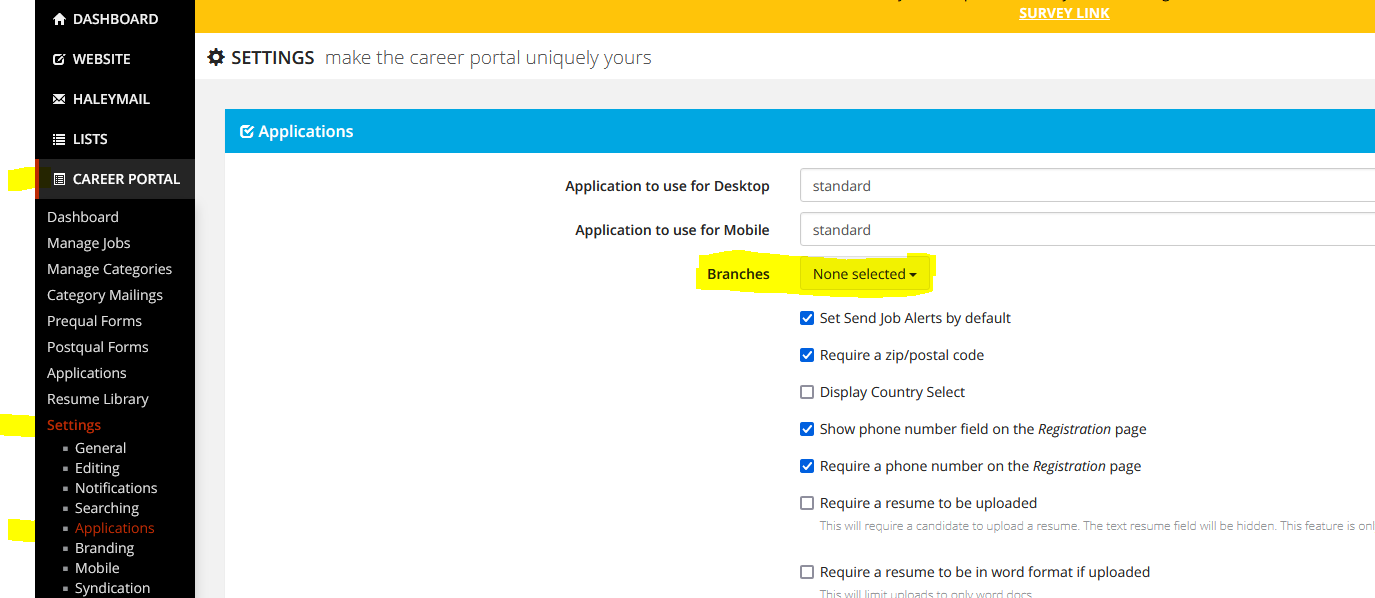Open Postqual Forms page

[98, 347]
